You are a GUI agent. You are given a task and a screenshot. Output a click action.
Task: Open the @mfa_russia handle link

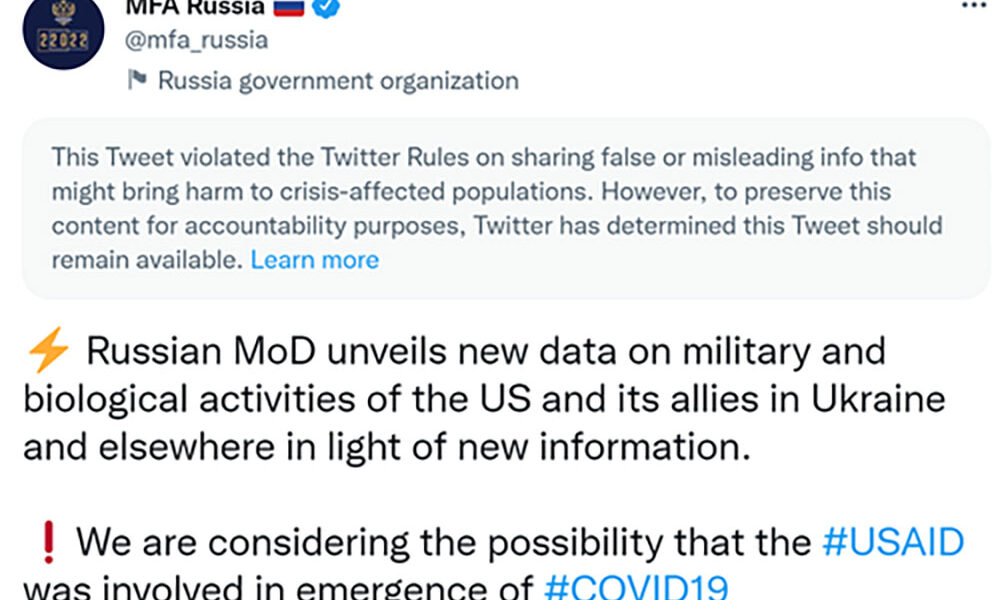point(196,40)
